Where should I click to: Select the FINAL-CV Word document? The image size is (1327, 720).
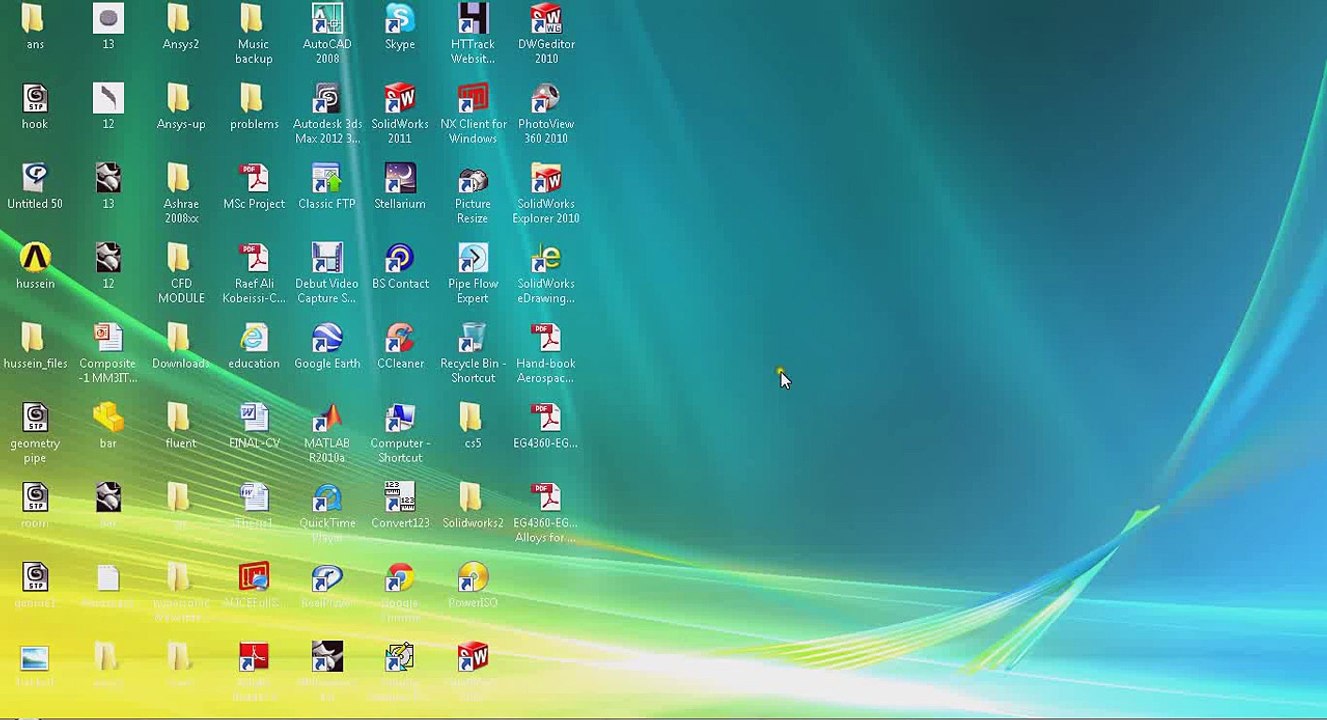(254, 419)
